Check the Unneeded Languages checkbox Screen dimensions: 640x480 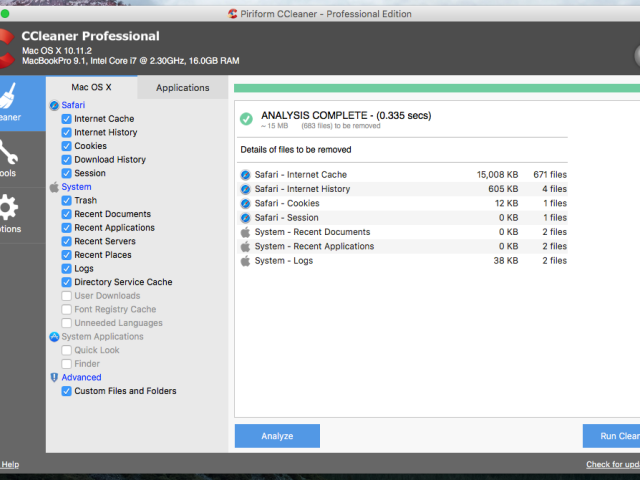(x=67, y=323)
